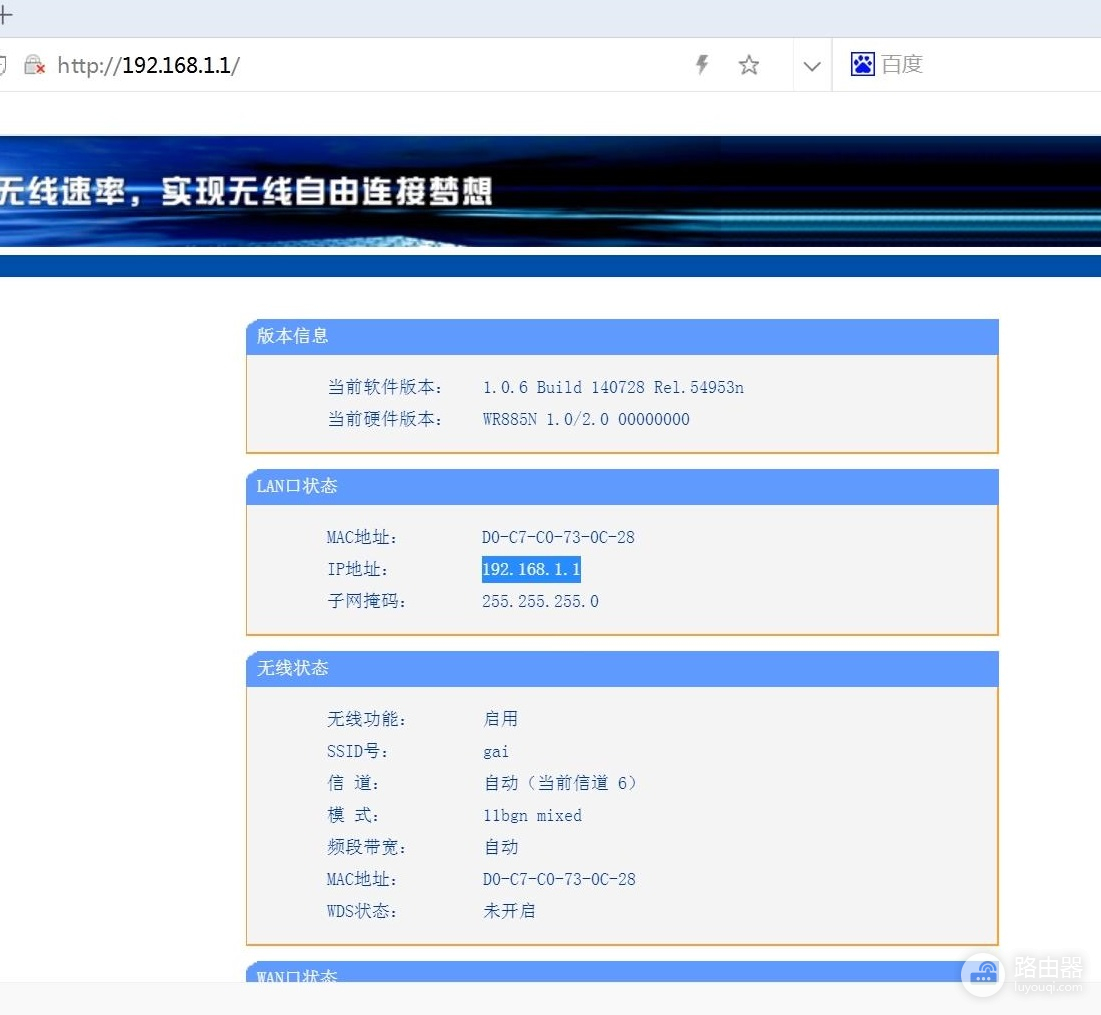This screenshot has height=1015, width=1101.
Task: Click the blue banner image at the top
Action: (550, 190)
